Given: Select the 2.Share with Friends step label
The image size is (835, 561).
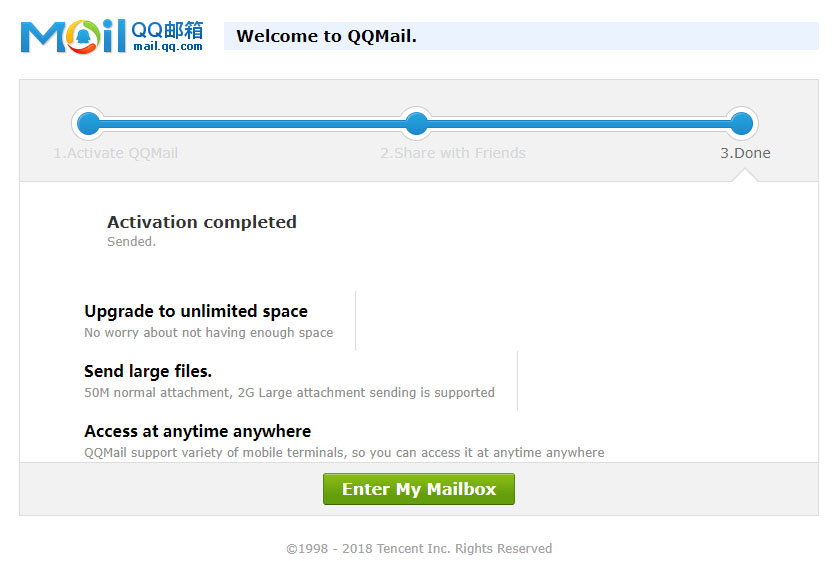Looking at the screenshot, I should (452, 153).
